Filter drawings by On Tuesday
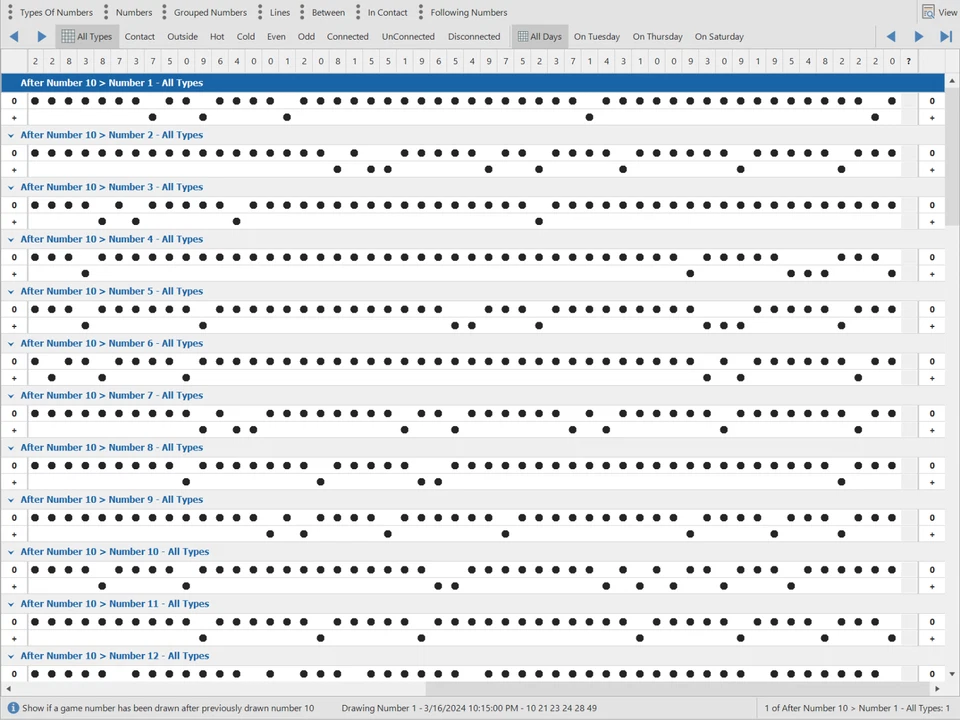The height and width of the screenshot is (720, 960). coord(597,36)
